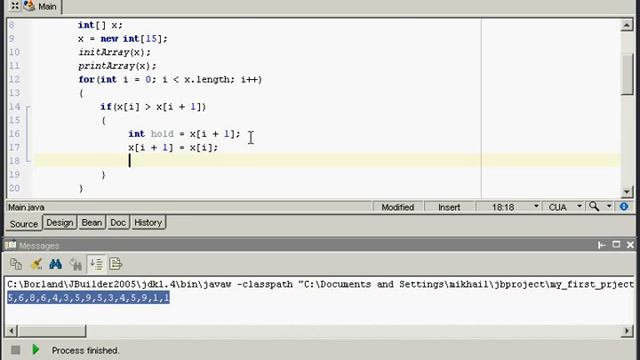Click the Insert mode indicator

coord(449,207)
